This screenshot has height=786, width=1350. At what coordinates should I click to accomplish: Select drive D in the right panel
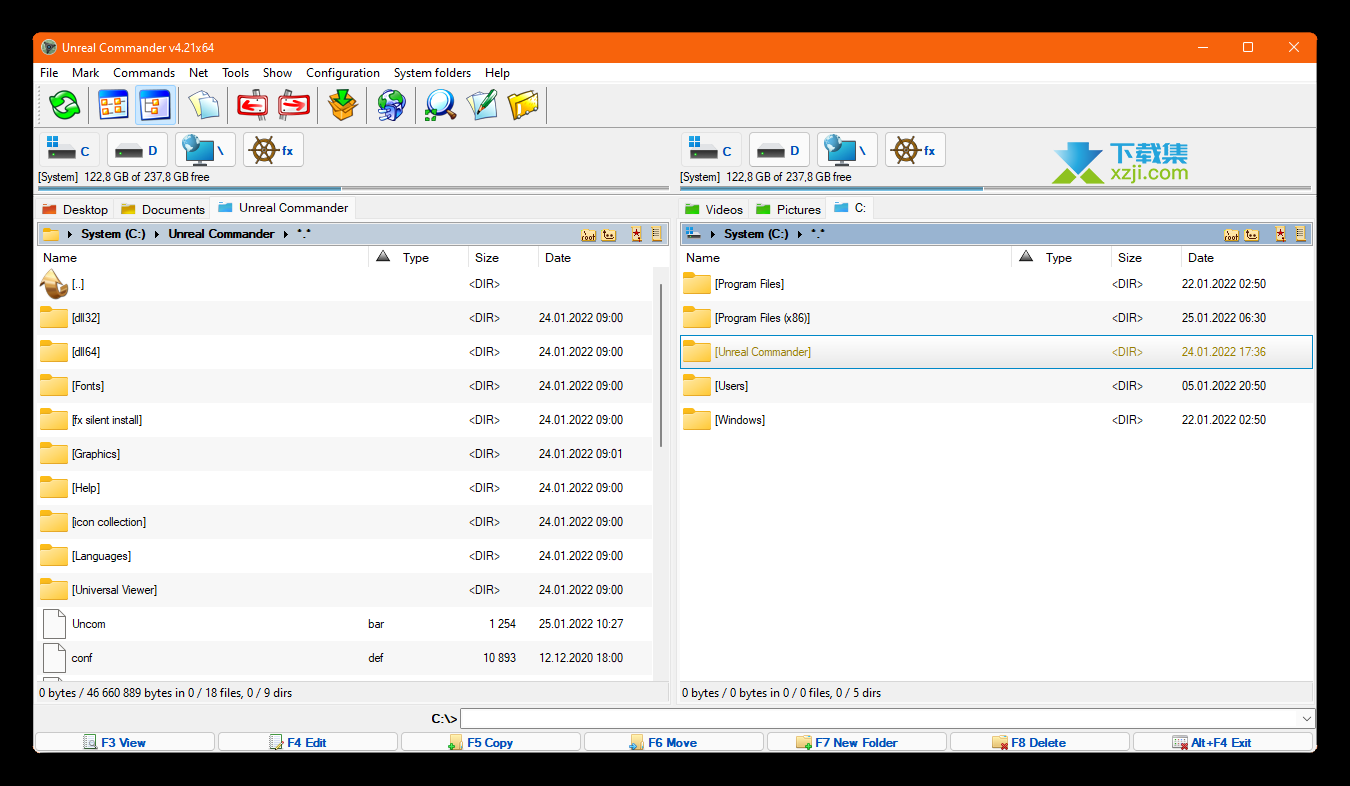tap(779, 150)
